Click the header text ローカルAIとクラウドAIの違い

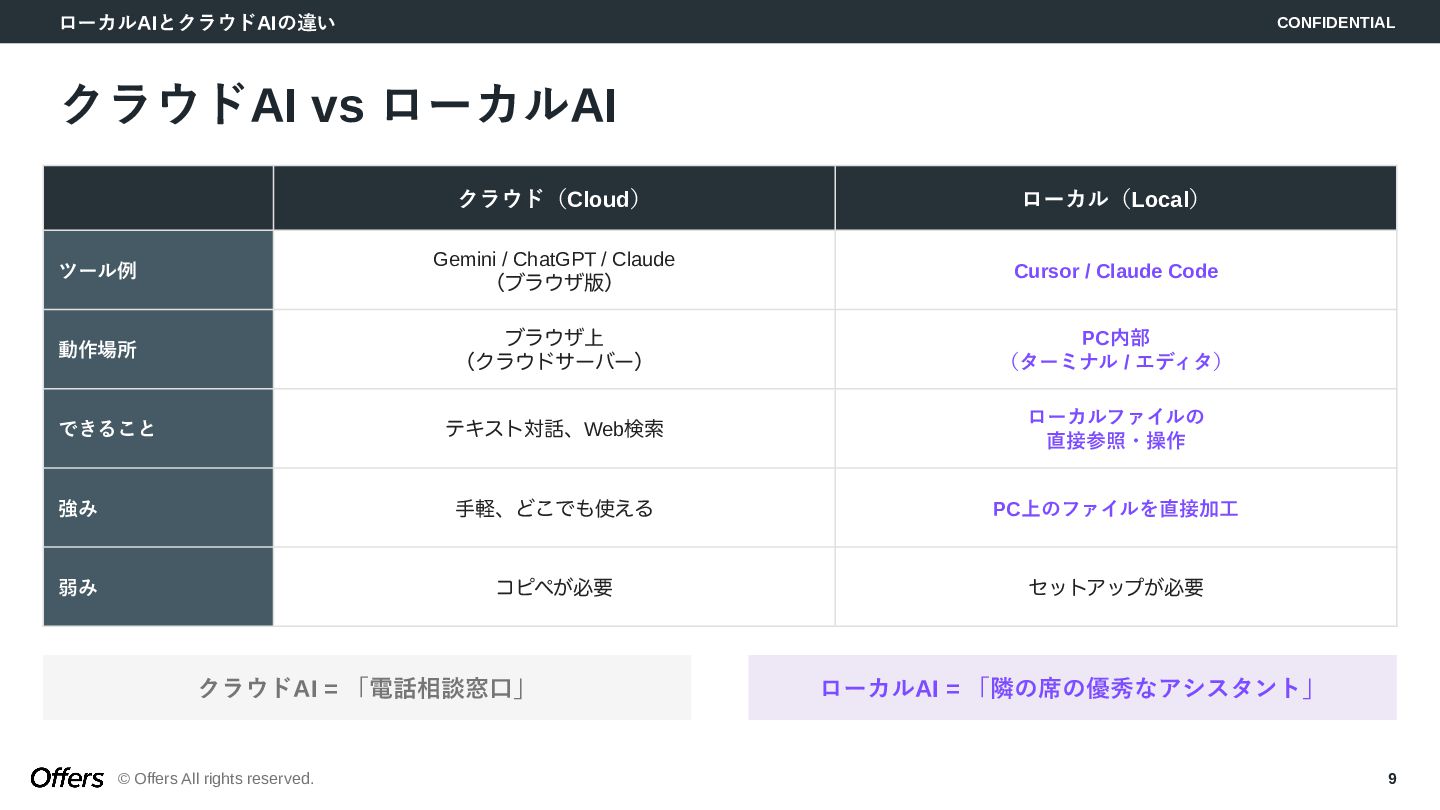pos(197,22)
